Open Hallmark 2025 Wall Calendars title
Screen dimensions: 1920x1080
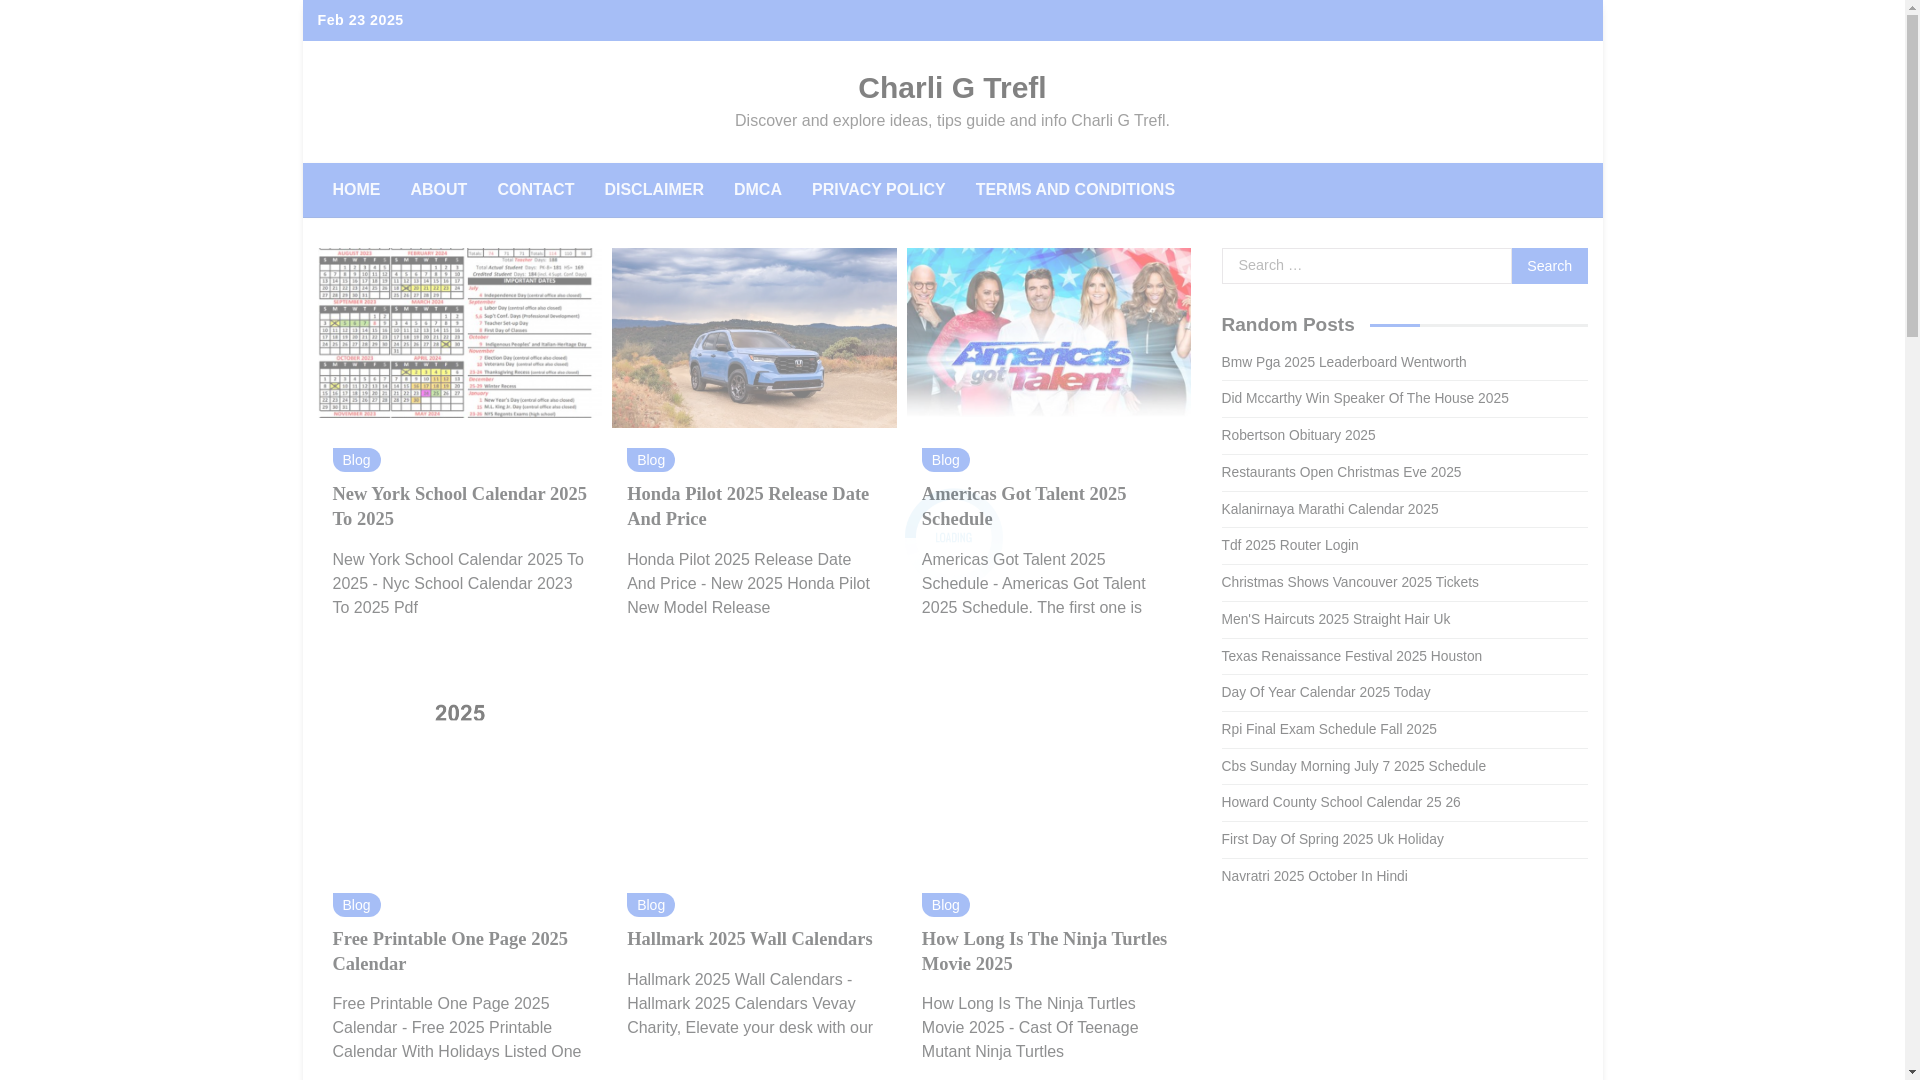click(750, 939)
